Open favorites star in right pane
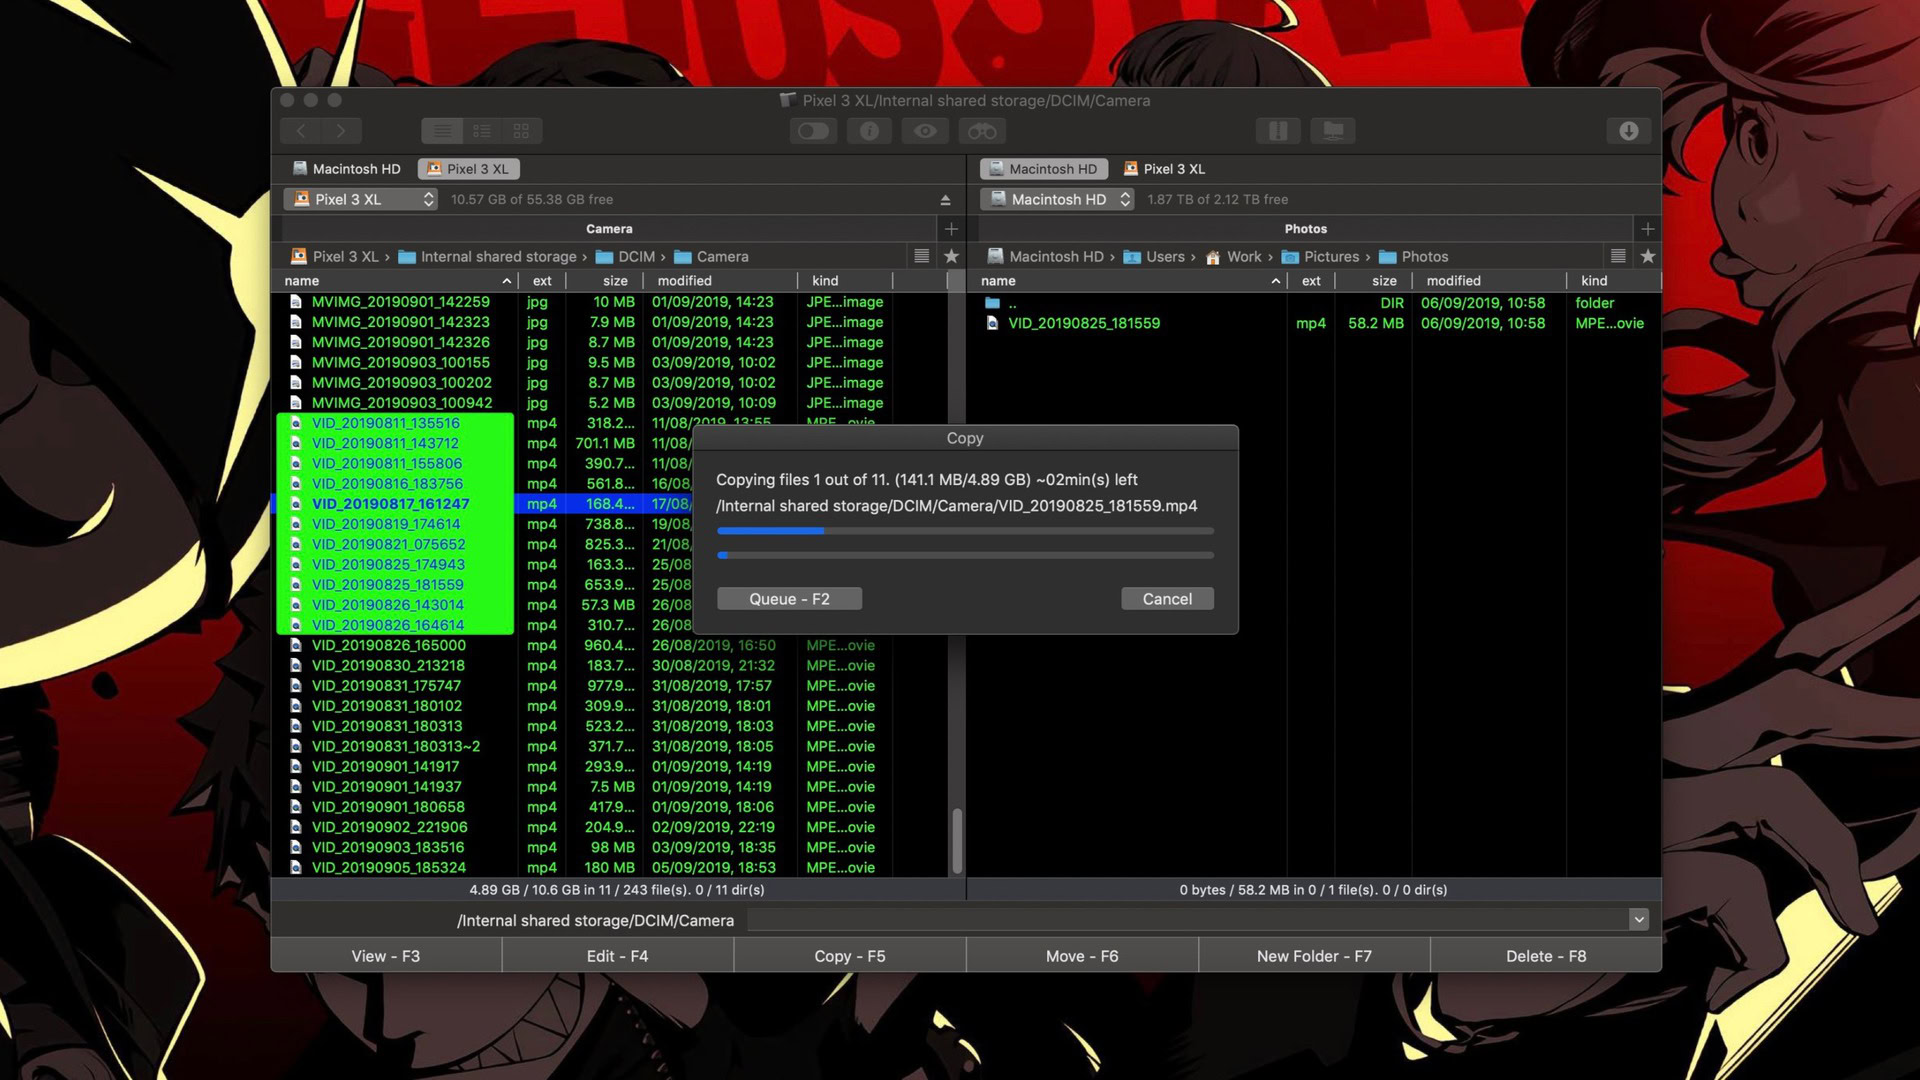Image resolution: width=1920 pixels, height=1080 pixels. pos(1648,257)
